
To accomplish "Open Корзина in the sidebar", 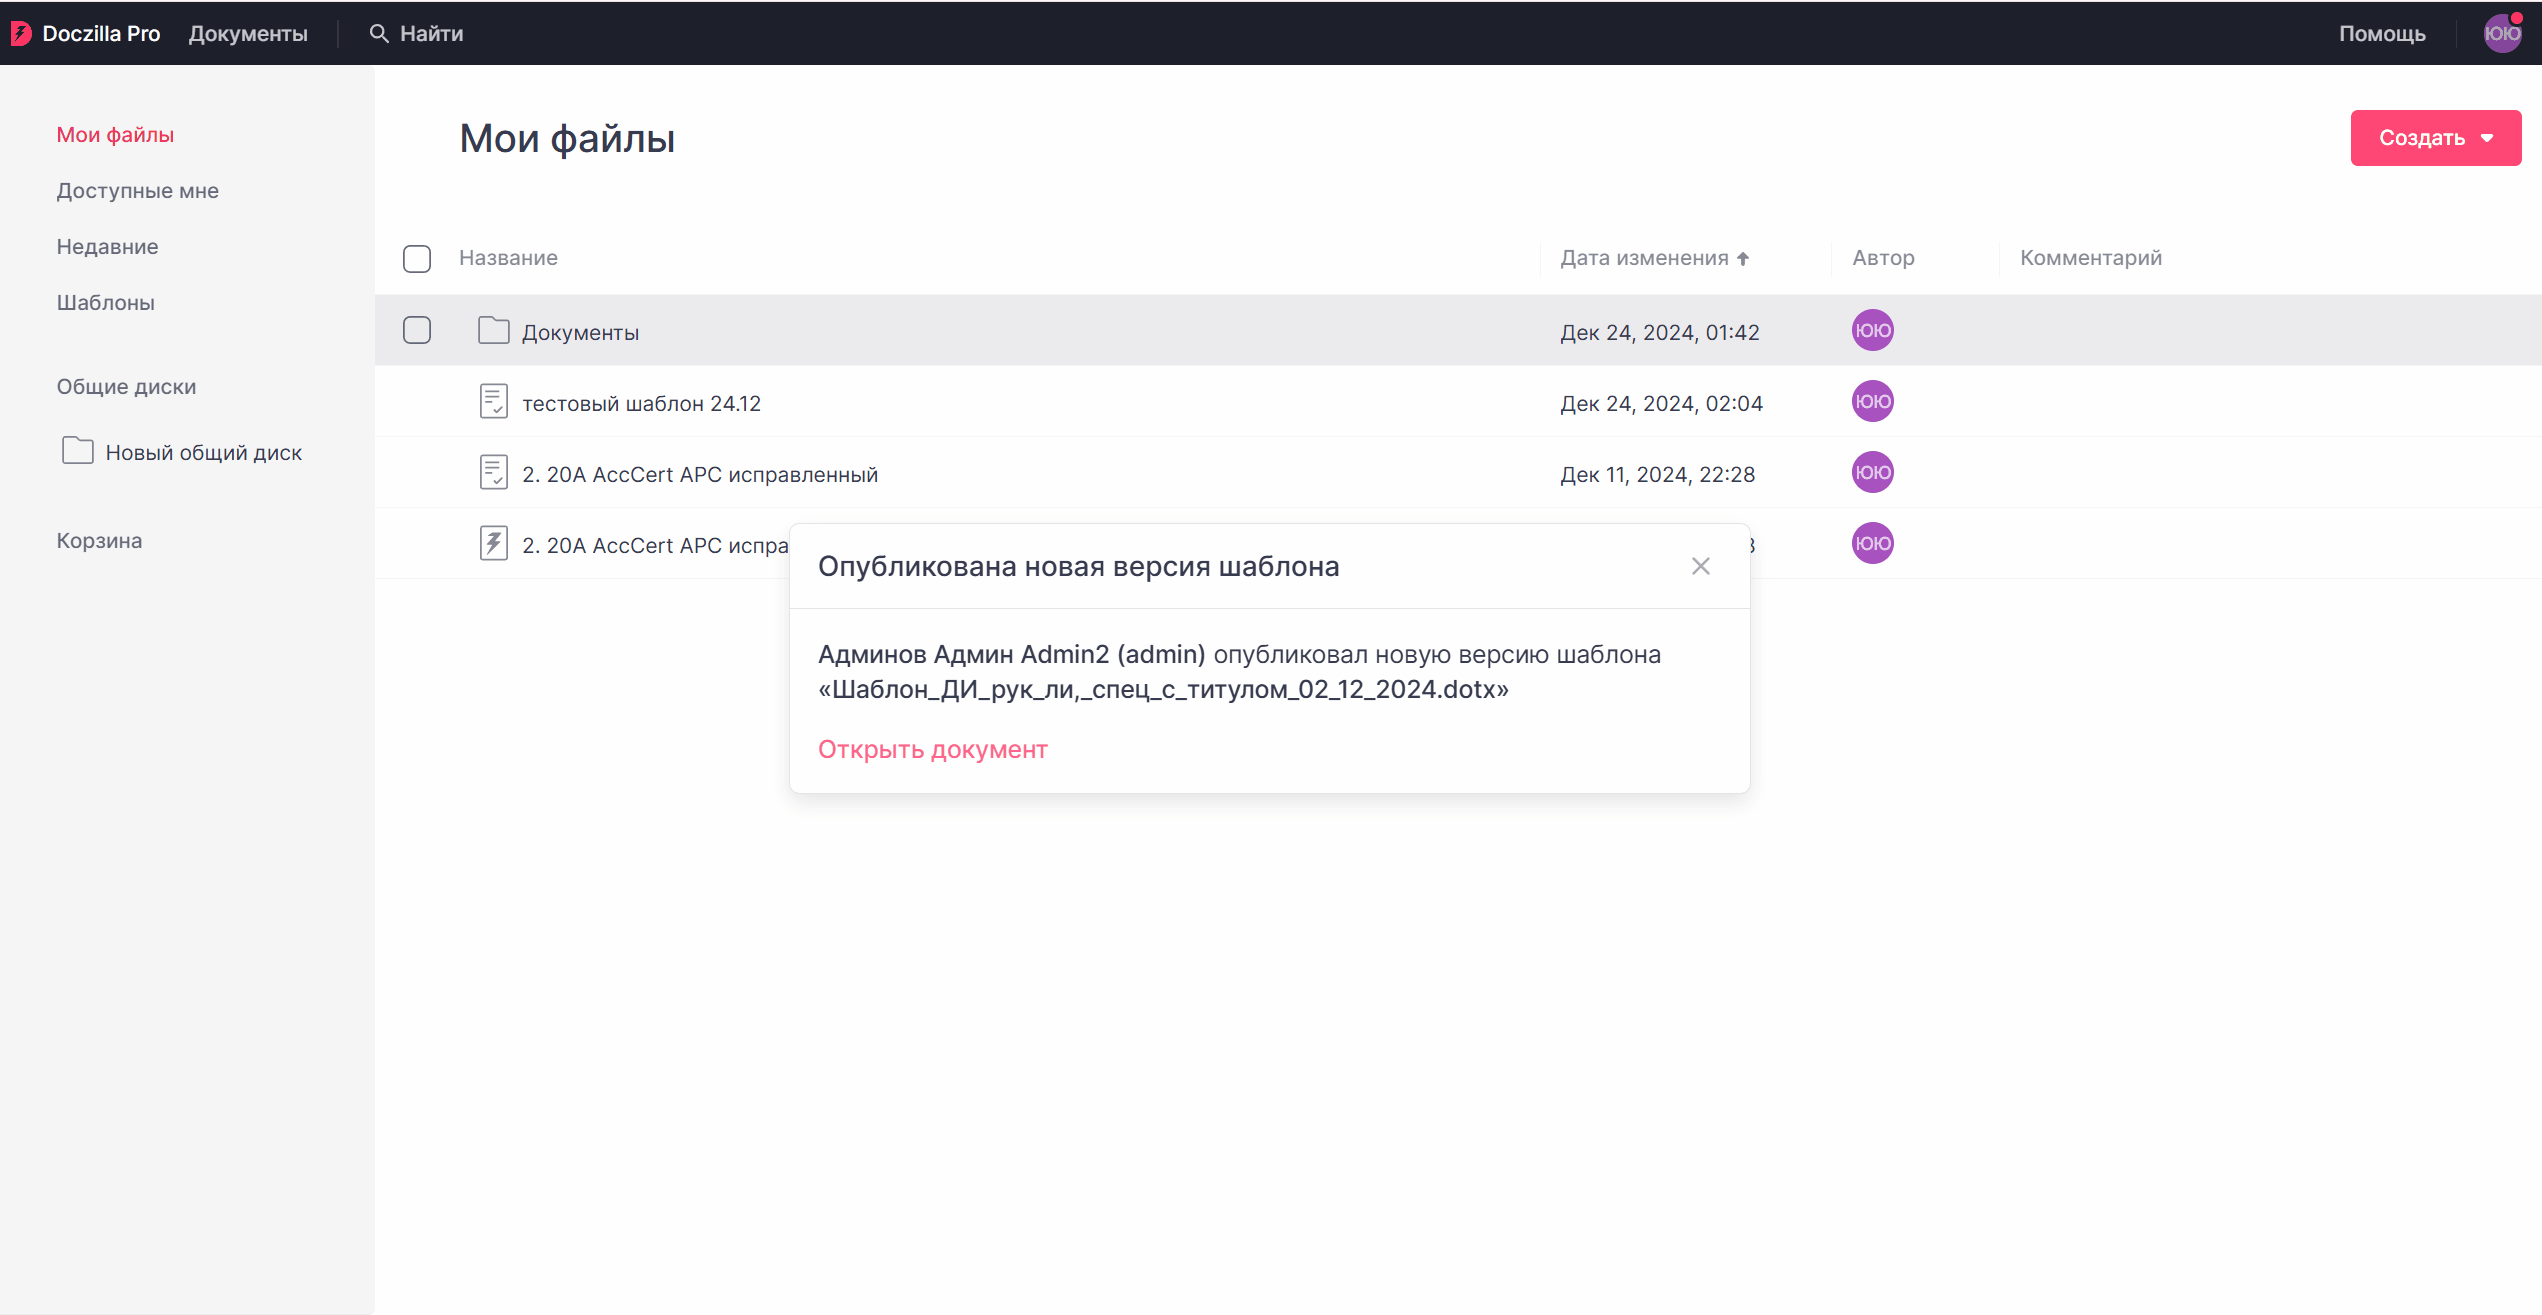I will point(99,541).
